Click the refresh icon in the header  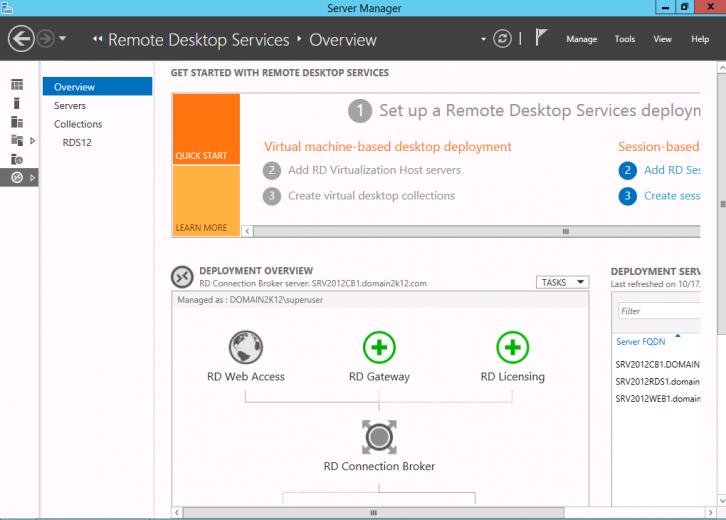[x=502, y=39]
